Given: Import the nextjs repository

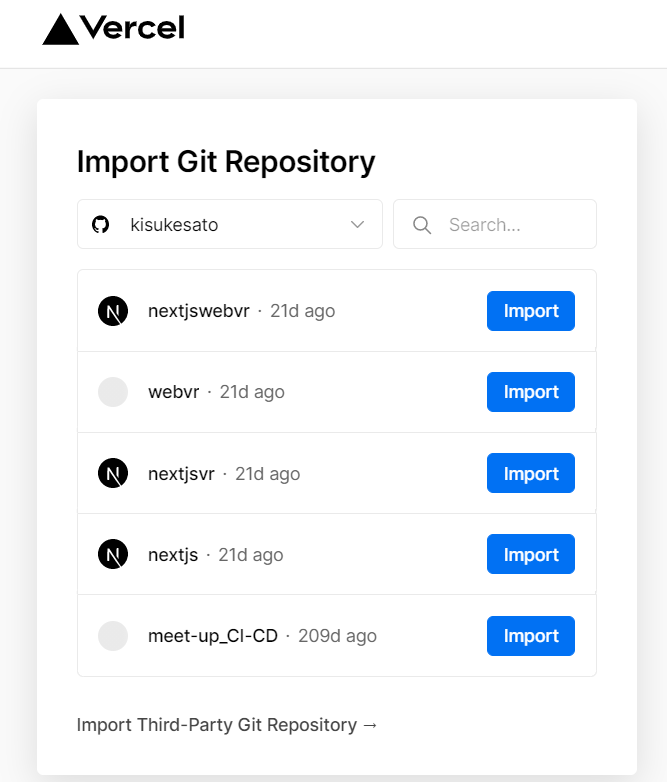Looking at the screenshot, I should (x=531, y=554).
